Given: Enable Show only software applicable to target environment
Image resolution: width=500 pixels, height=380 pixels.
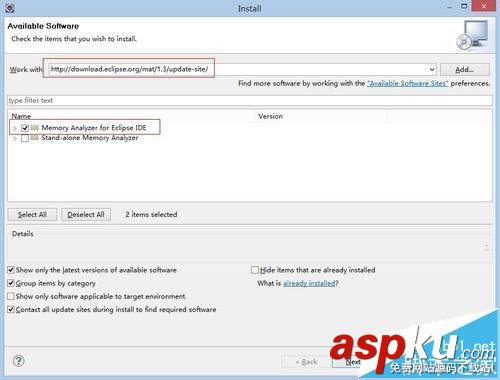Looking at the screenshot, I should [11, 296].
